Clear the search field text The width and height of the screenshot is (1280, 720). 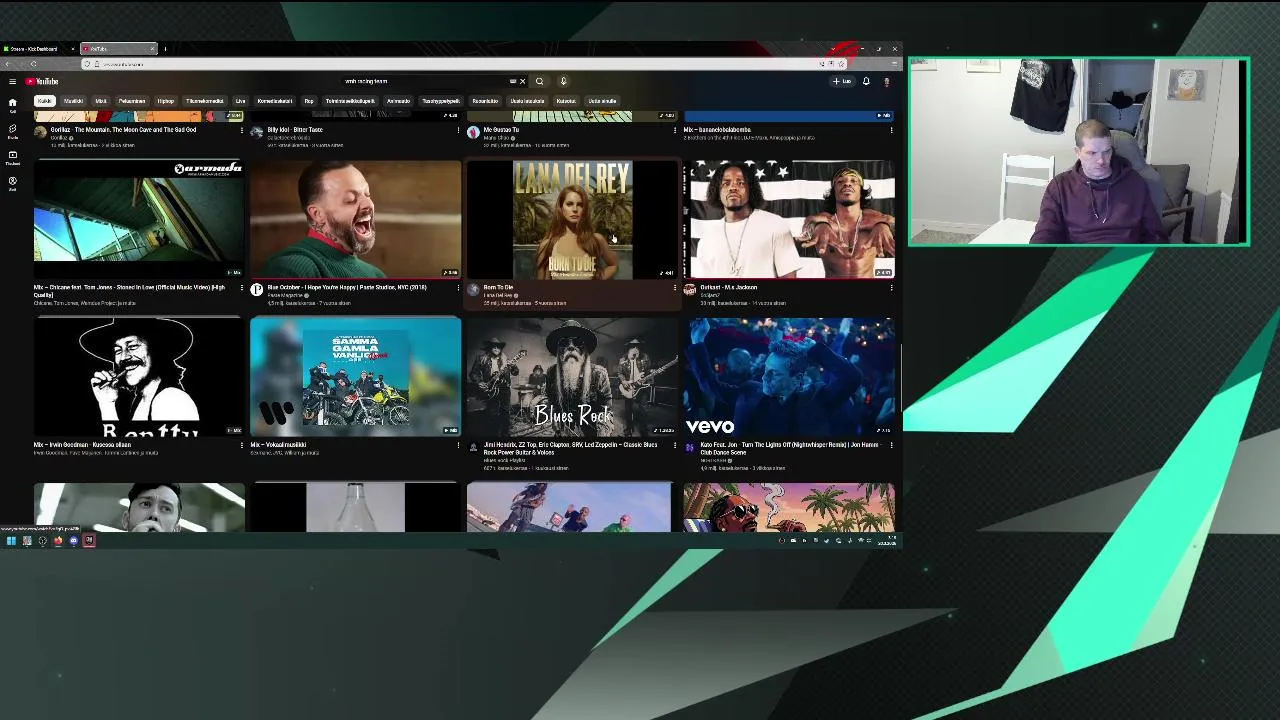pos(522,82)
